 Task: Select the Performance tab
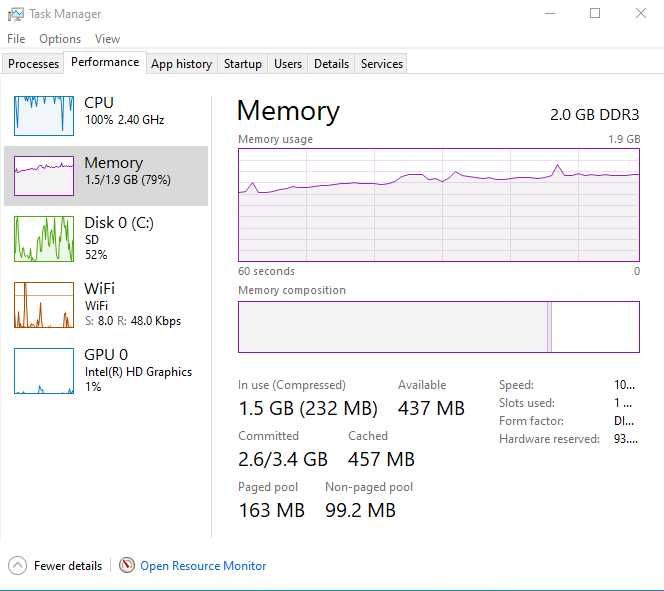point(105,62)
